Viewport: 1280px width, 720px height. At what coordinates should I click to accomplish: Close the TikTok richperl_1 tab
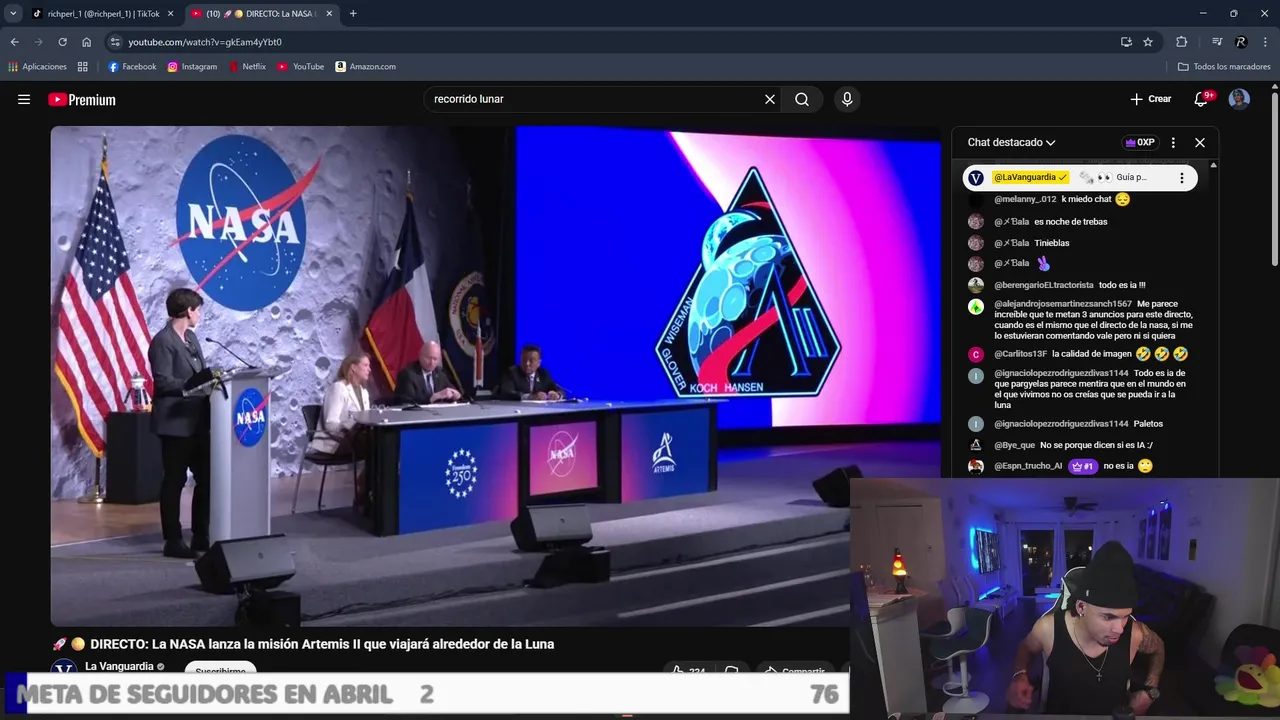click(170, 14)
